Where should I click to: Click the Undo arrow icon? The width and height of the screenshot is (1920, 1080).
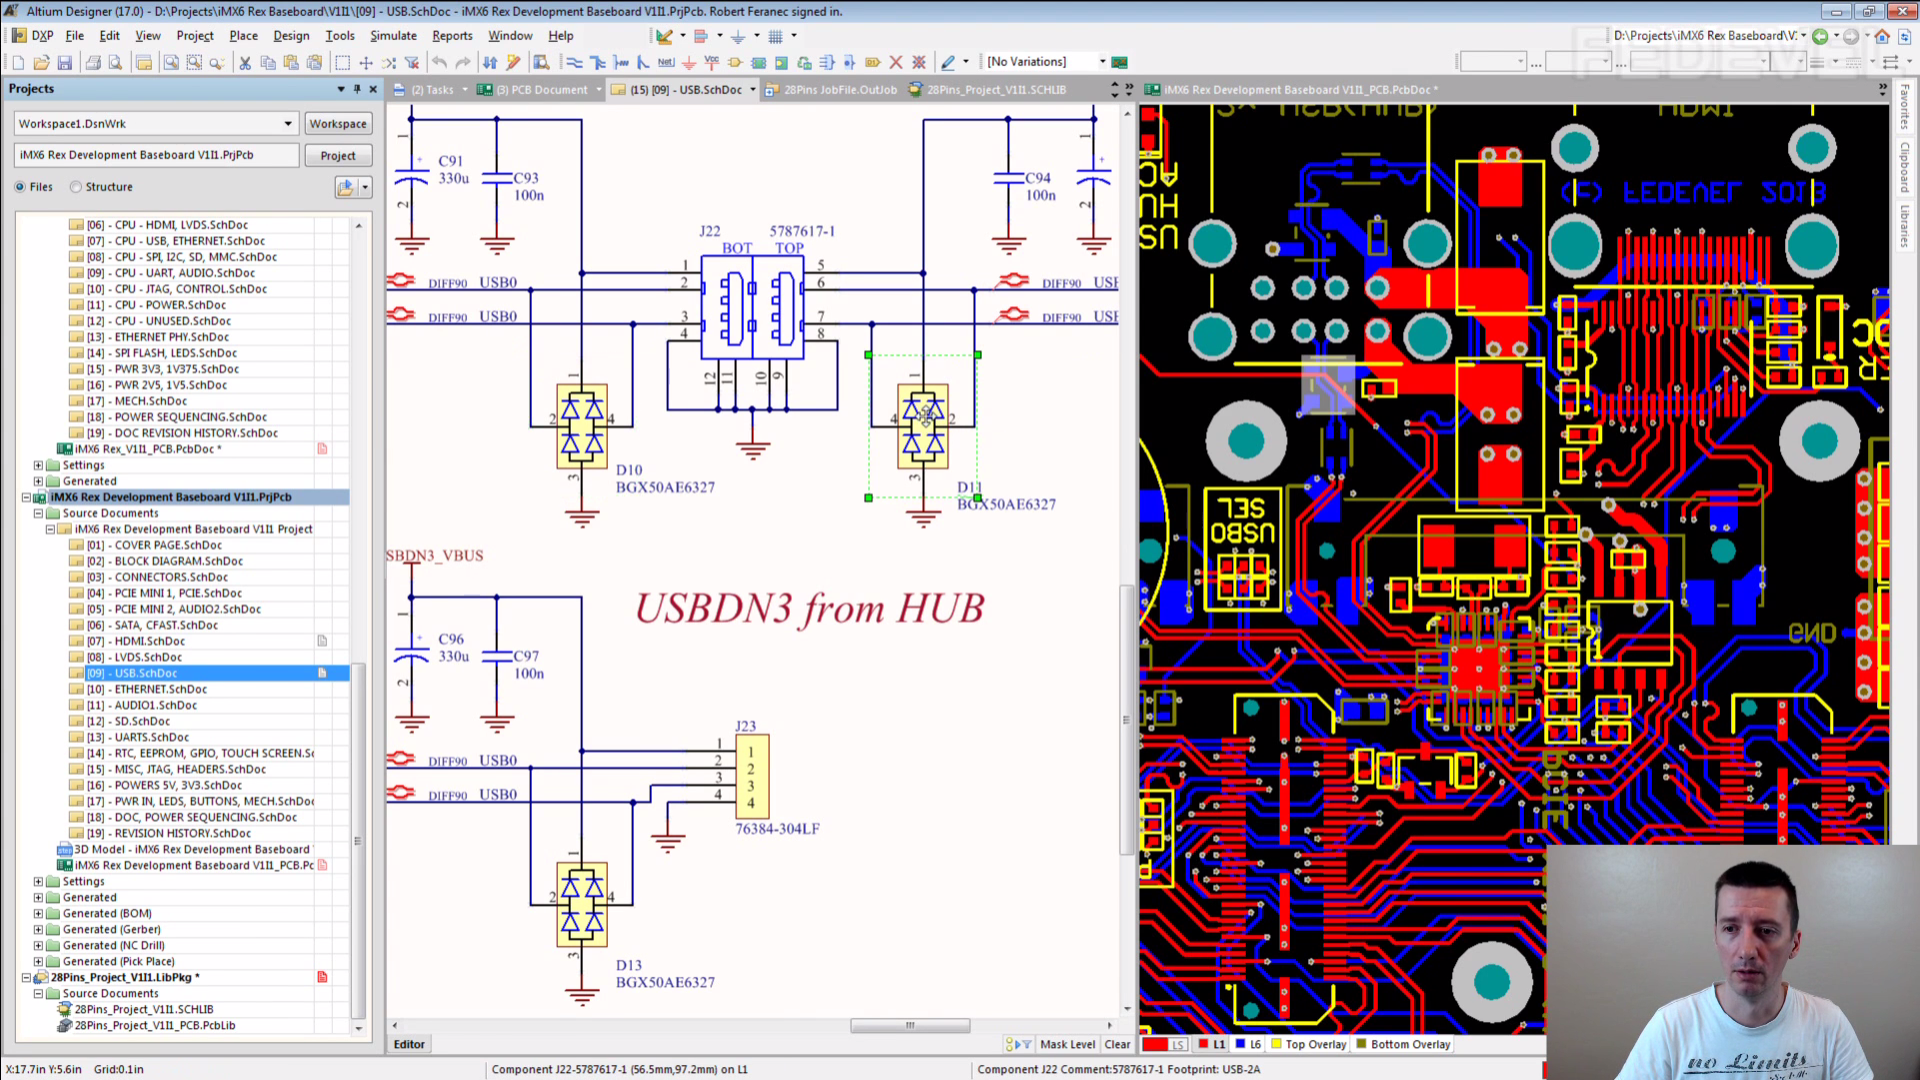[439, 62]
